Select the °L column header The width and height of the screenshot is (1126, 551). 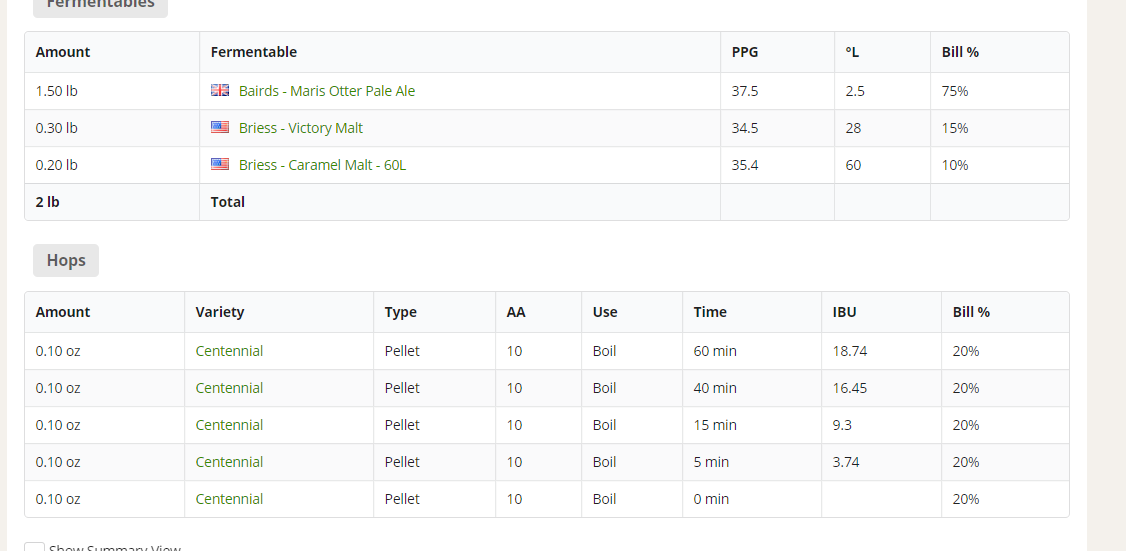coord(852,52)
